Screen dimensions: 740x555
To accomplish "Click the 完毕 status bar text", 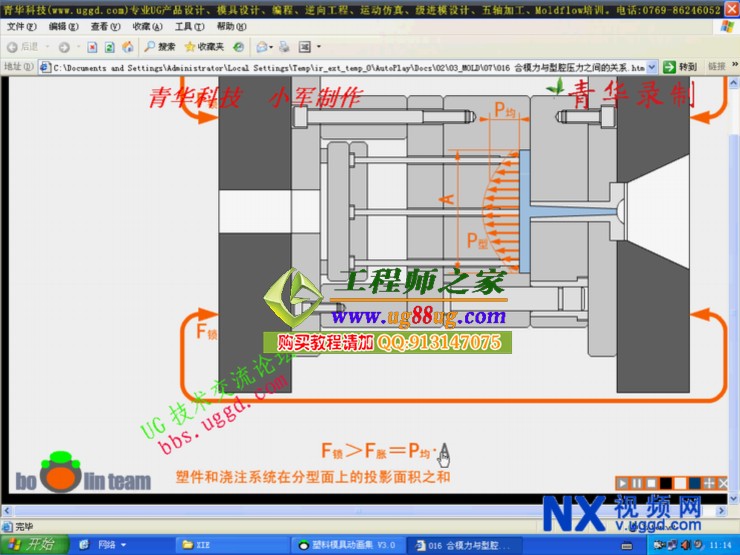I will [24, 526].
